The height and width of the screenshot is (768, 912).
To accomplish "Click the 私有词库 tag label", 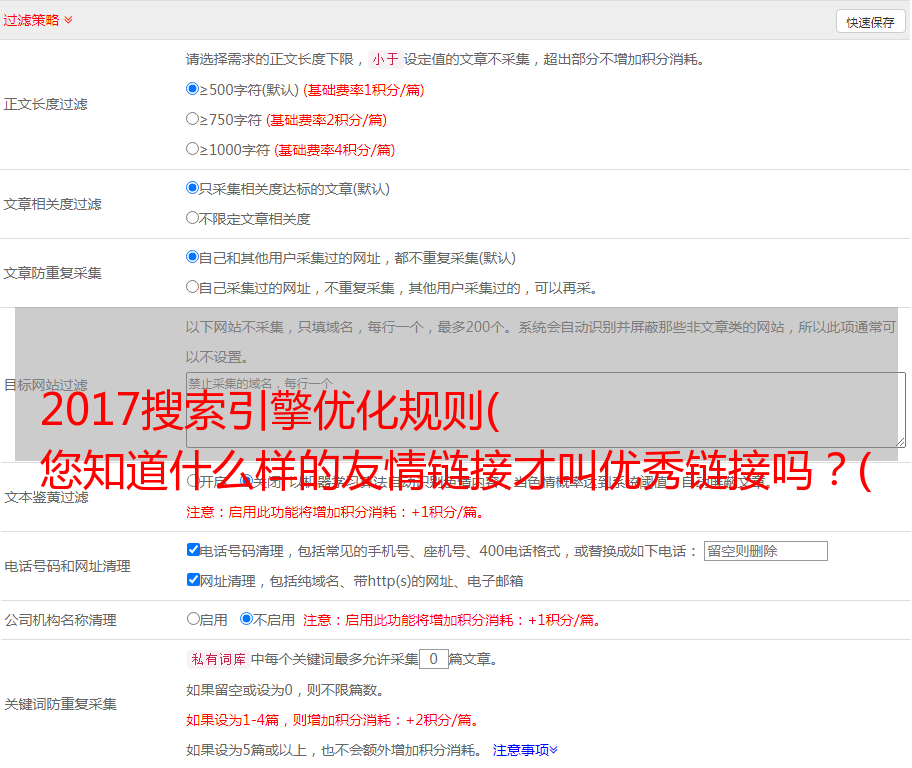I will (218, 659).
